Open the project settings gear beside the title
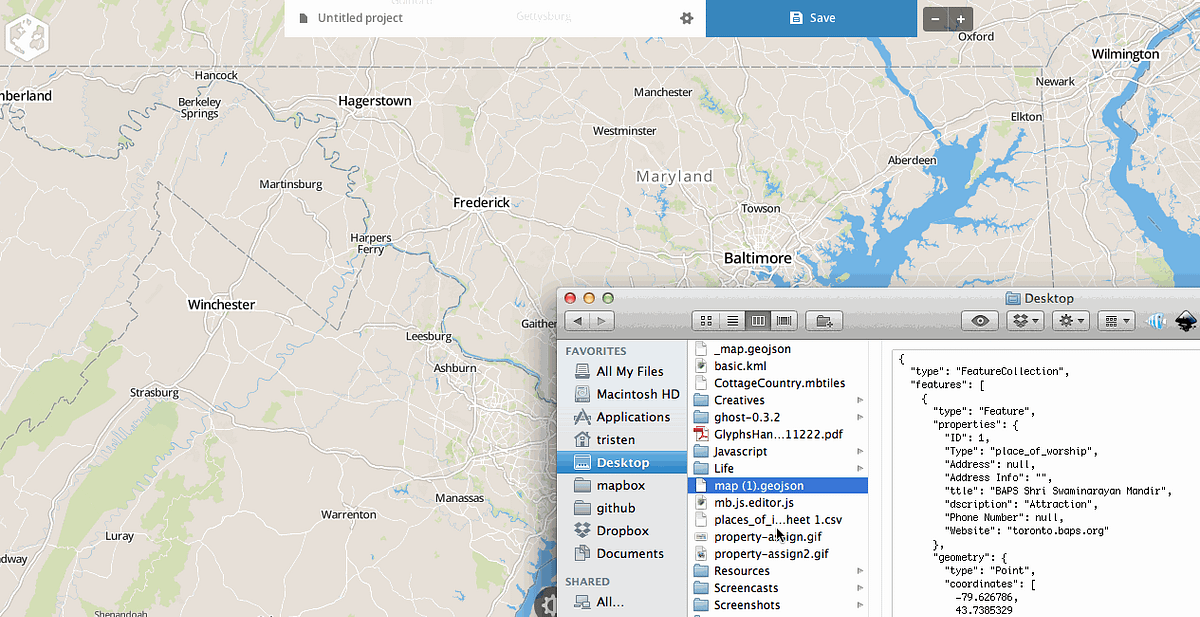 686,18
